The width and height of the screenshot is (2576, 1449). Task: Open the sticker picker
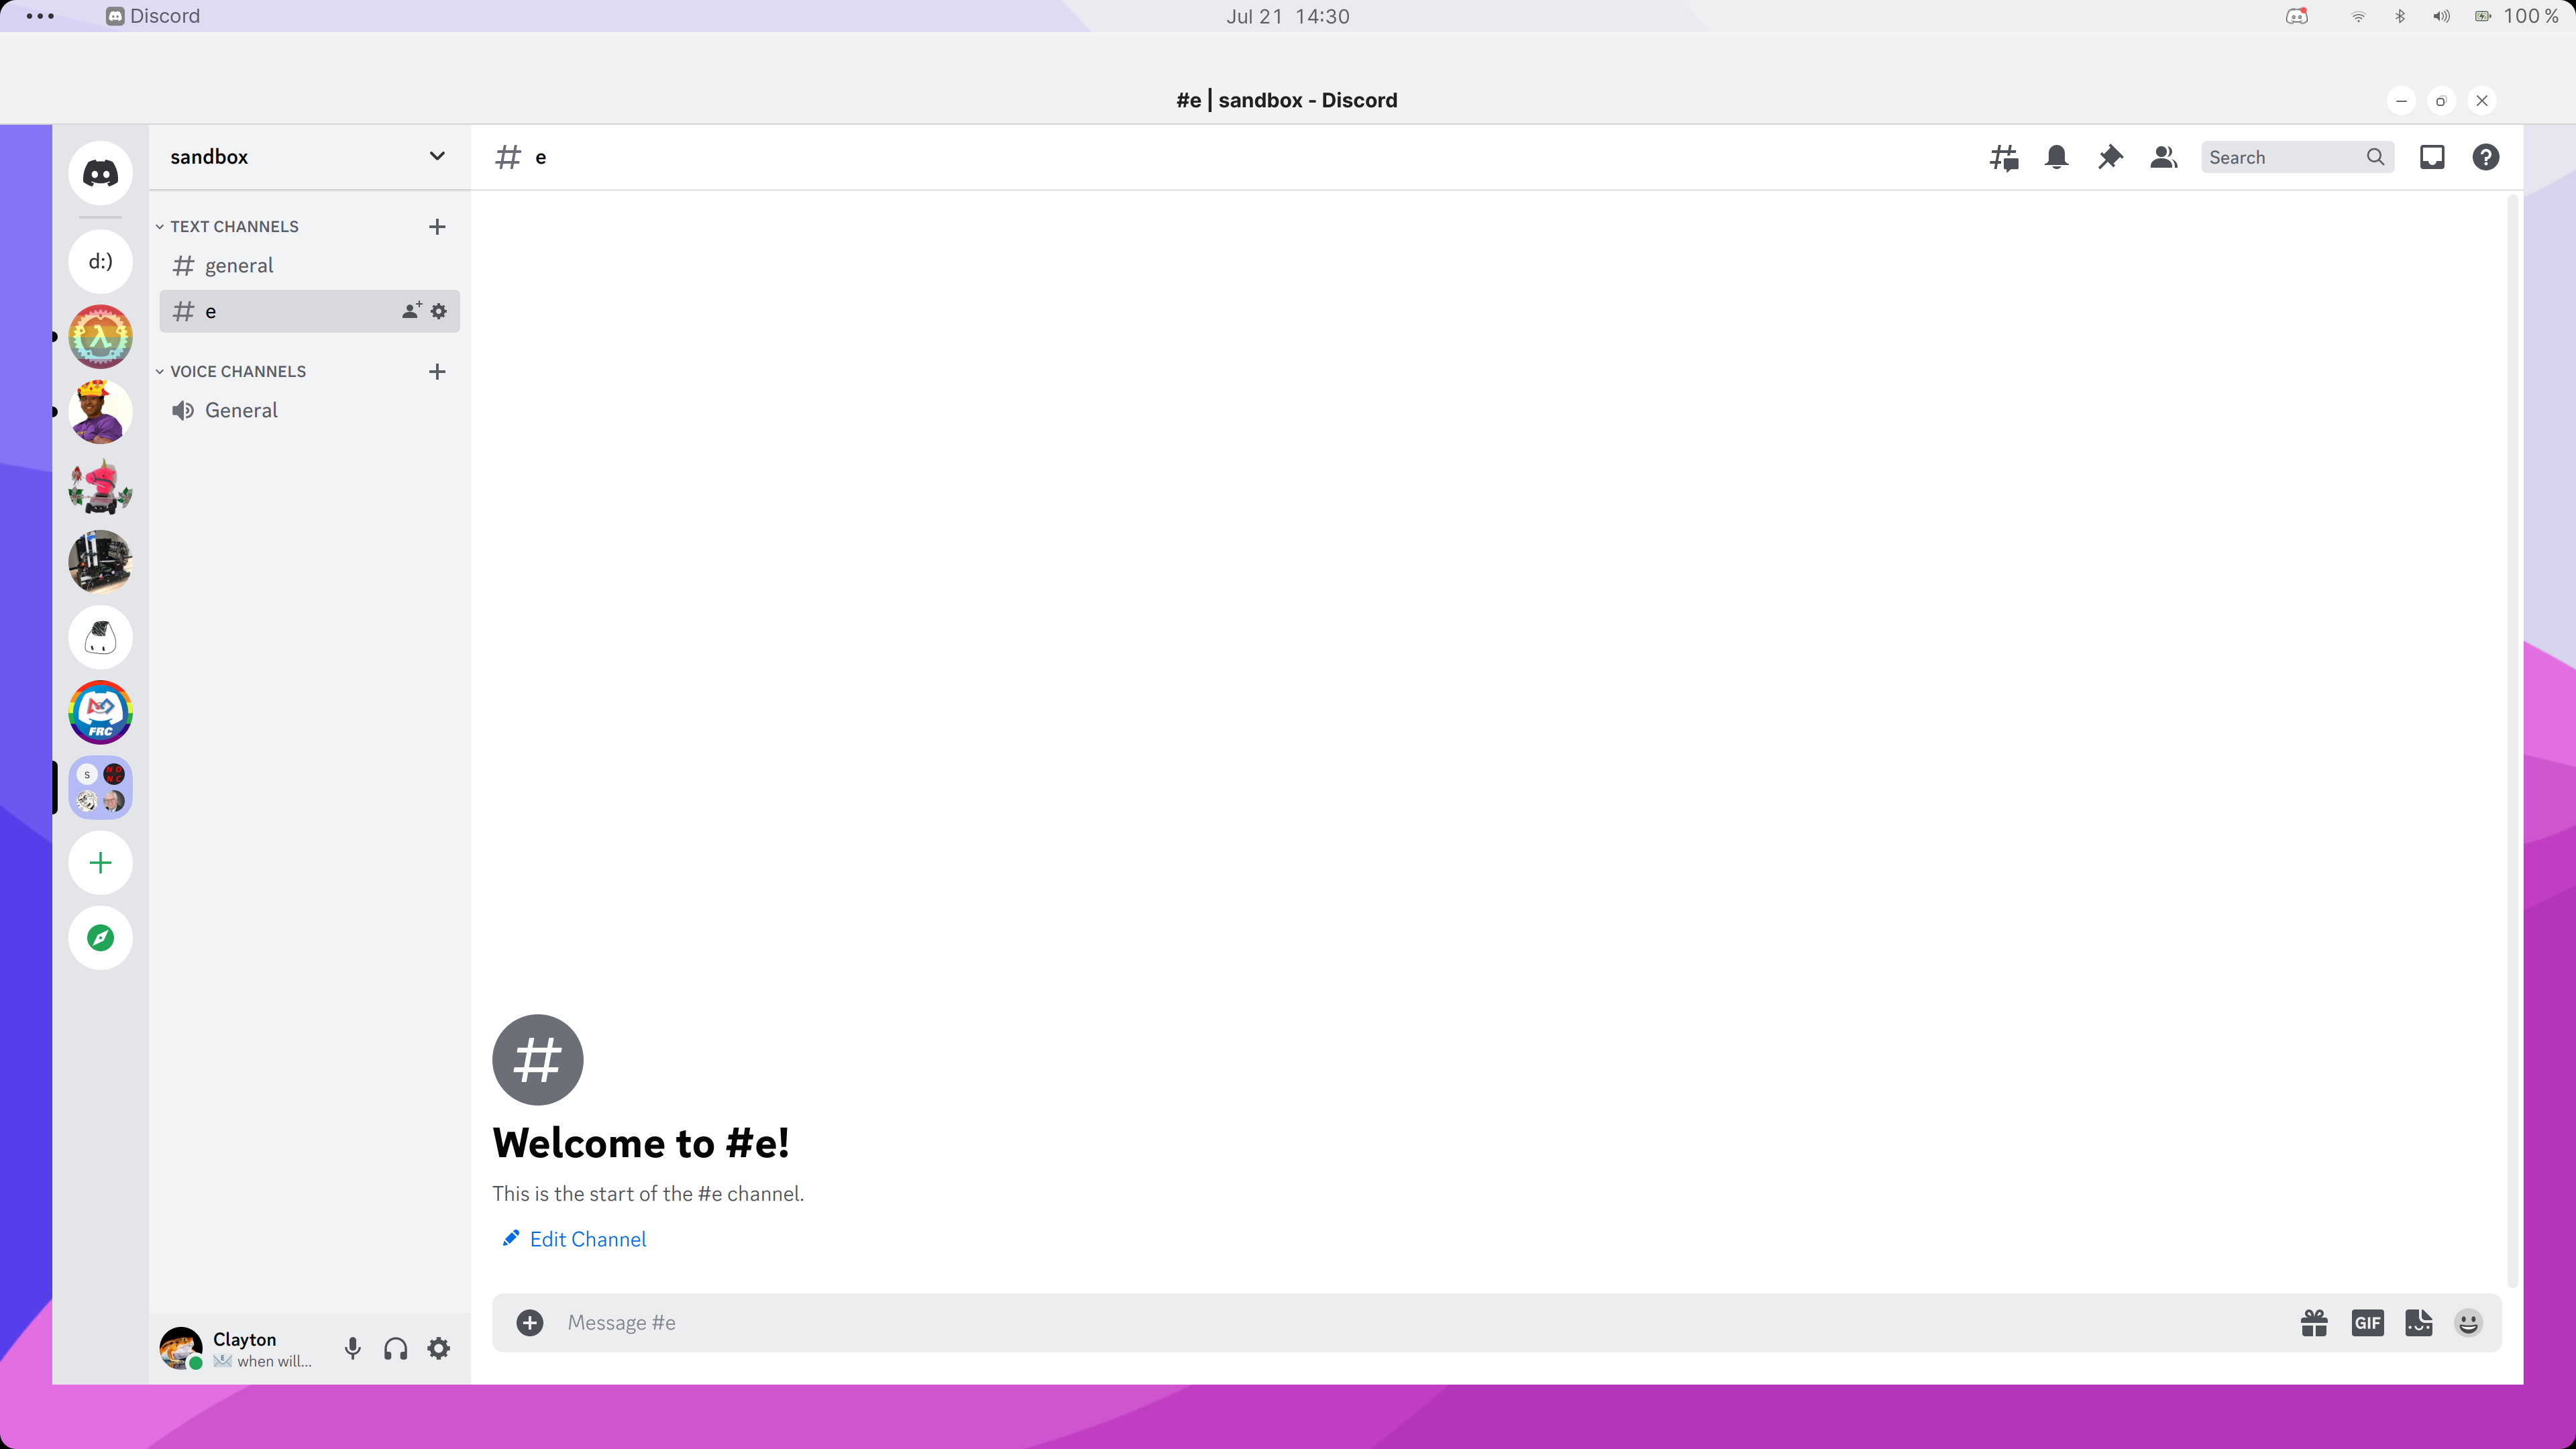[2419, 1322]
